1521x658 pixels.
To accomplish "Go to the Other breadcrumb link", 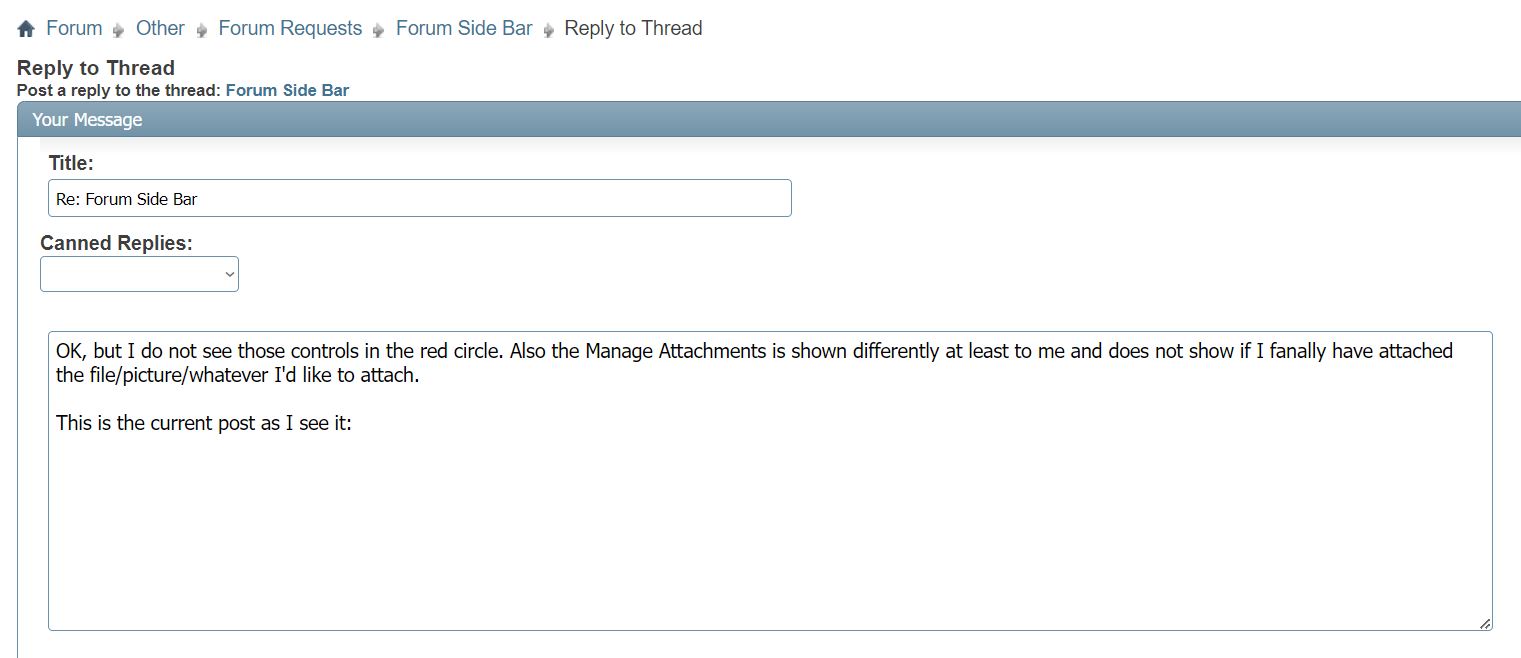I will (x=160, y=28).
